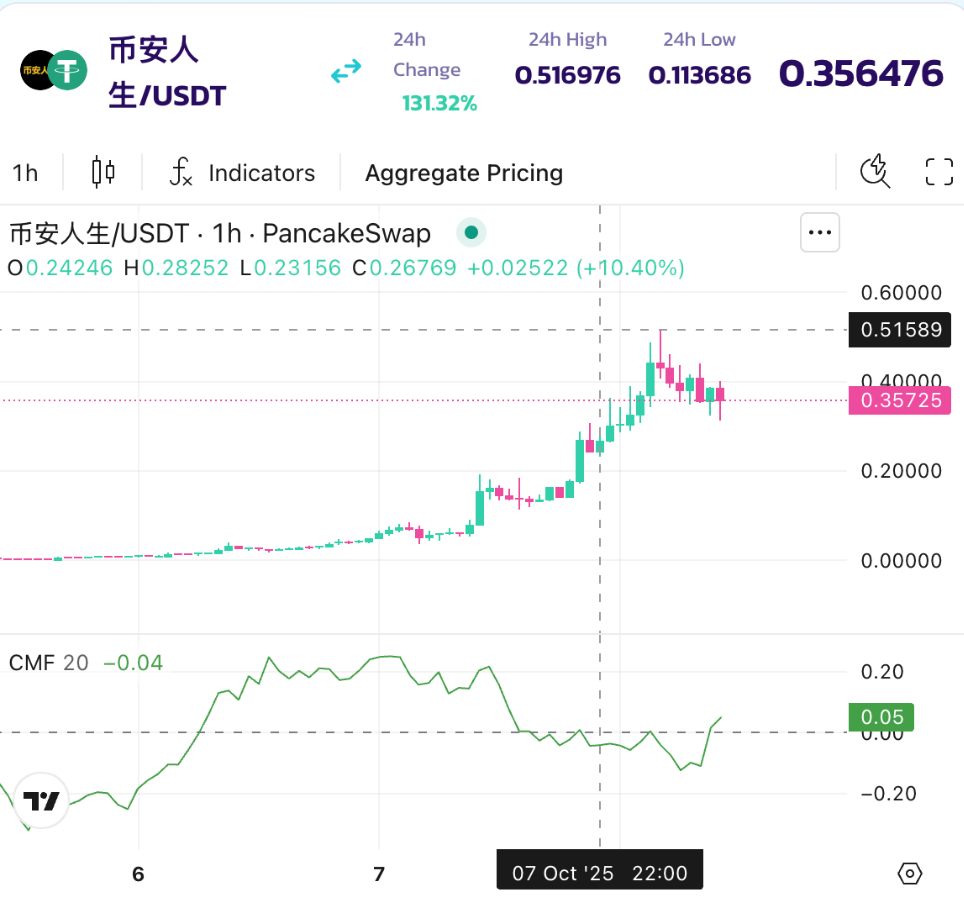Click the pink current price label 0.35725
964x901 pixels.
pos(898,400)
